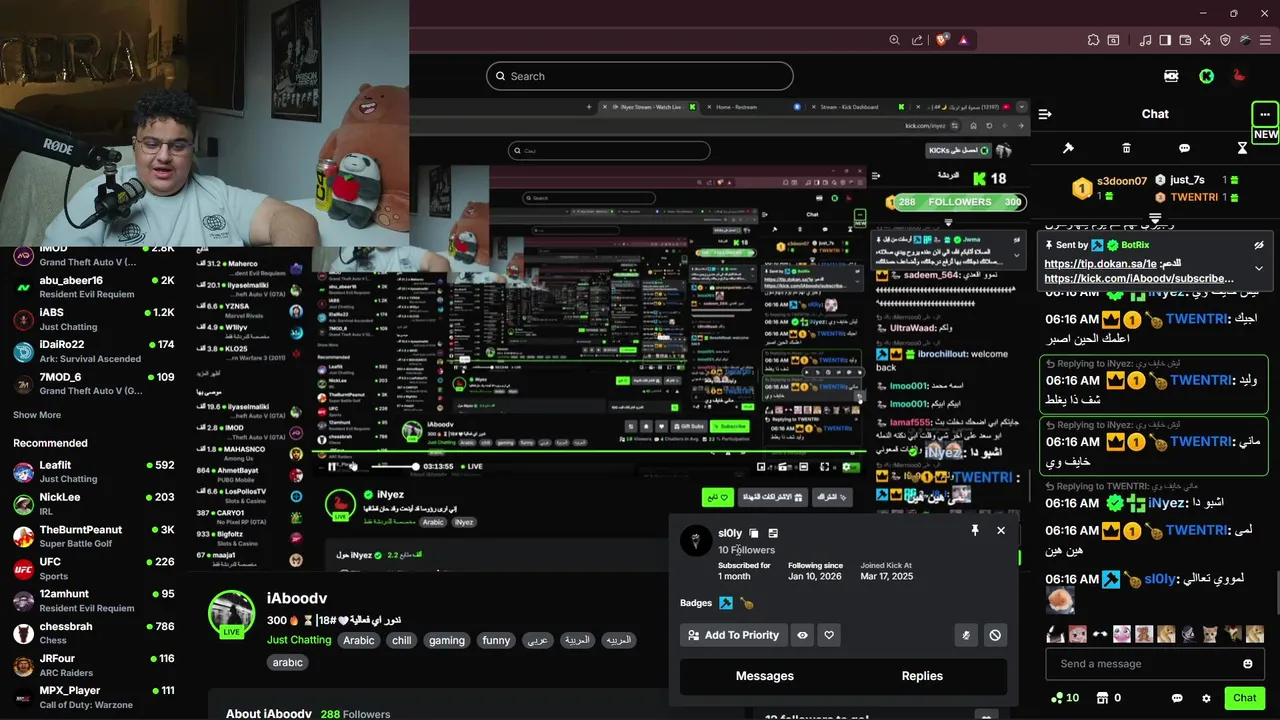Click chat bubble icon beside gear
The image size is (1280, 720).
[x=1177, y=698]
